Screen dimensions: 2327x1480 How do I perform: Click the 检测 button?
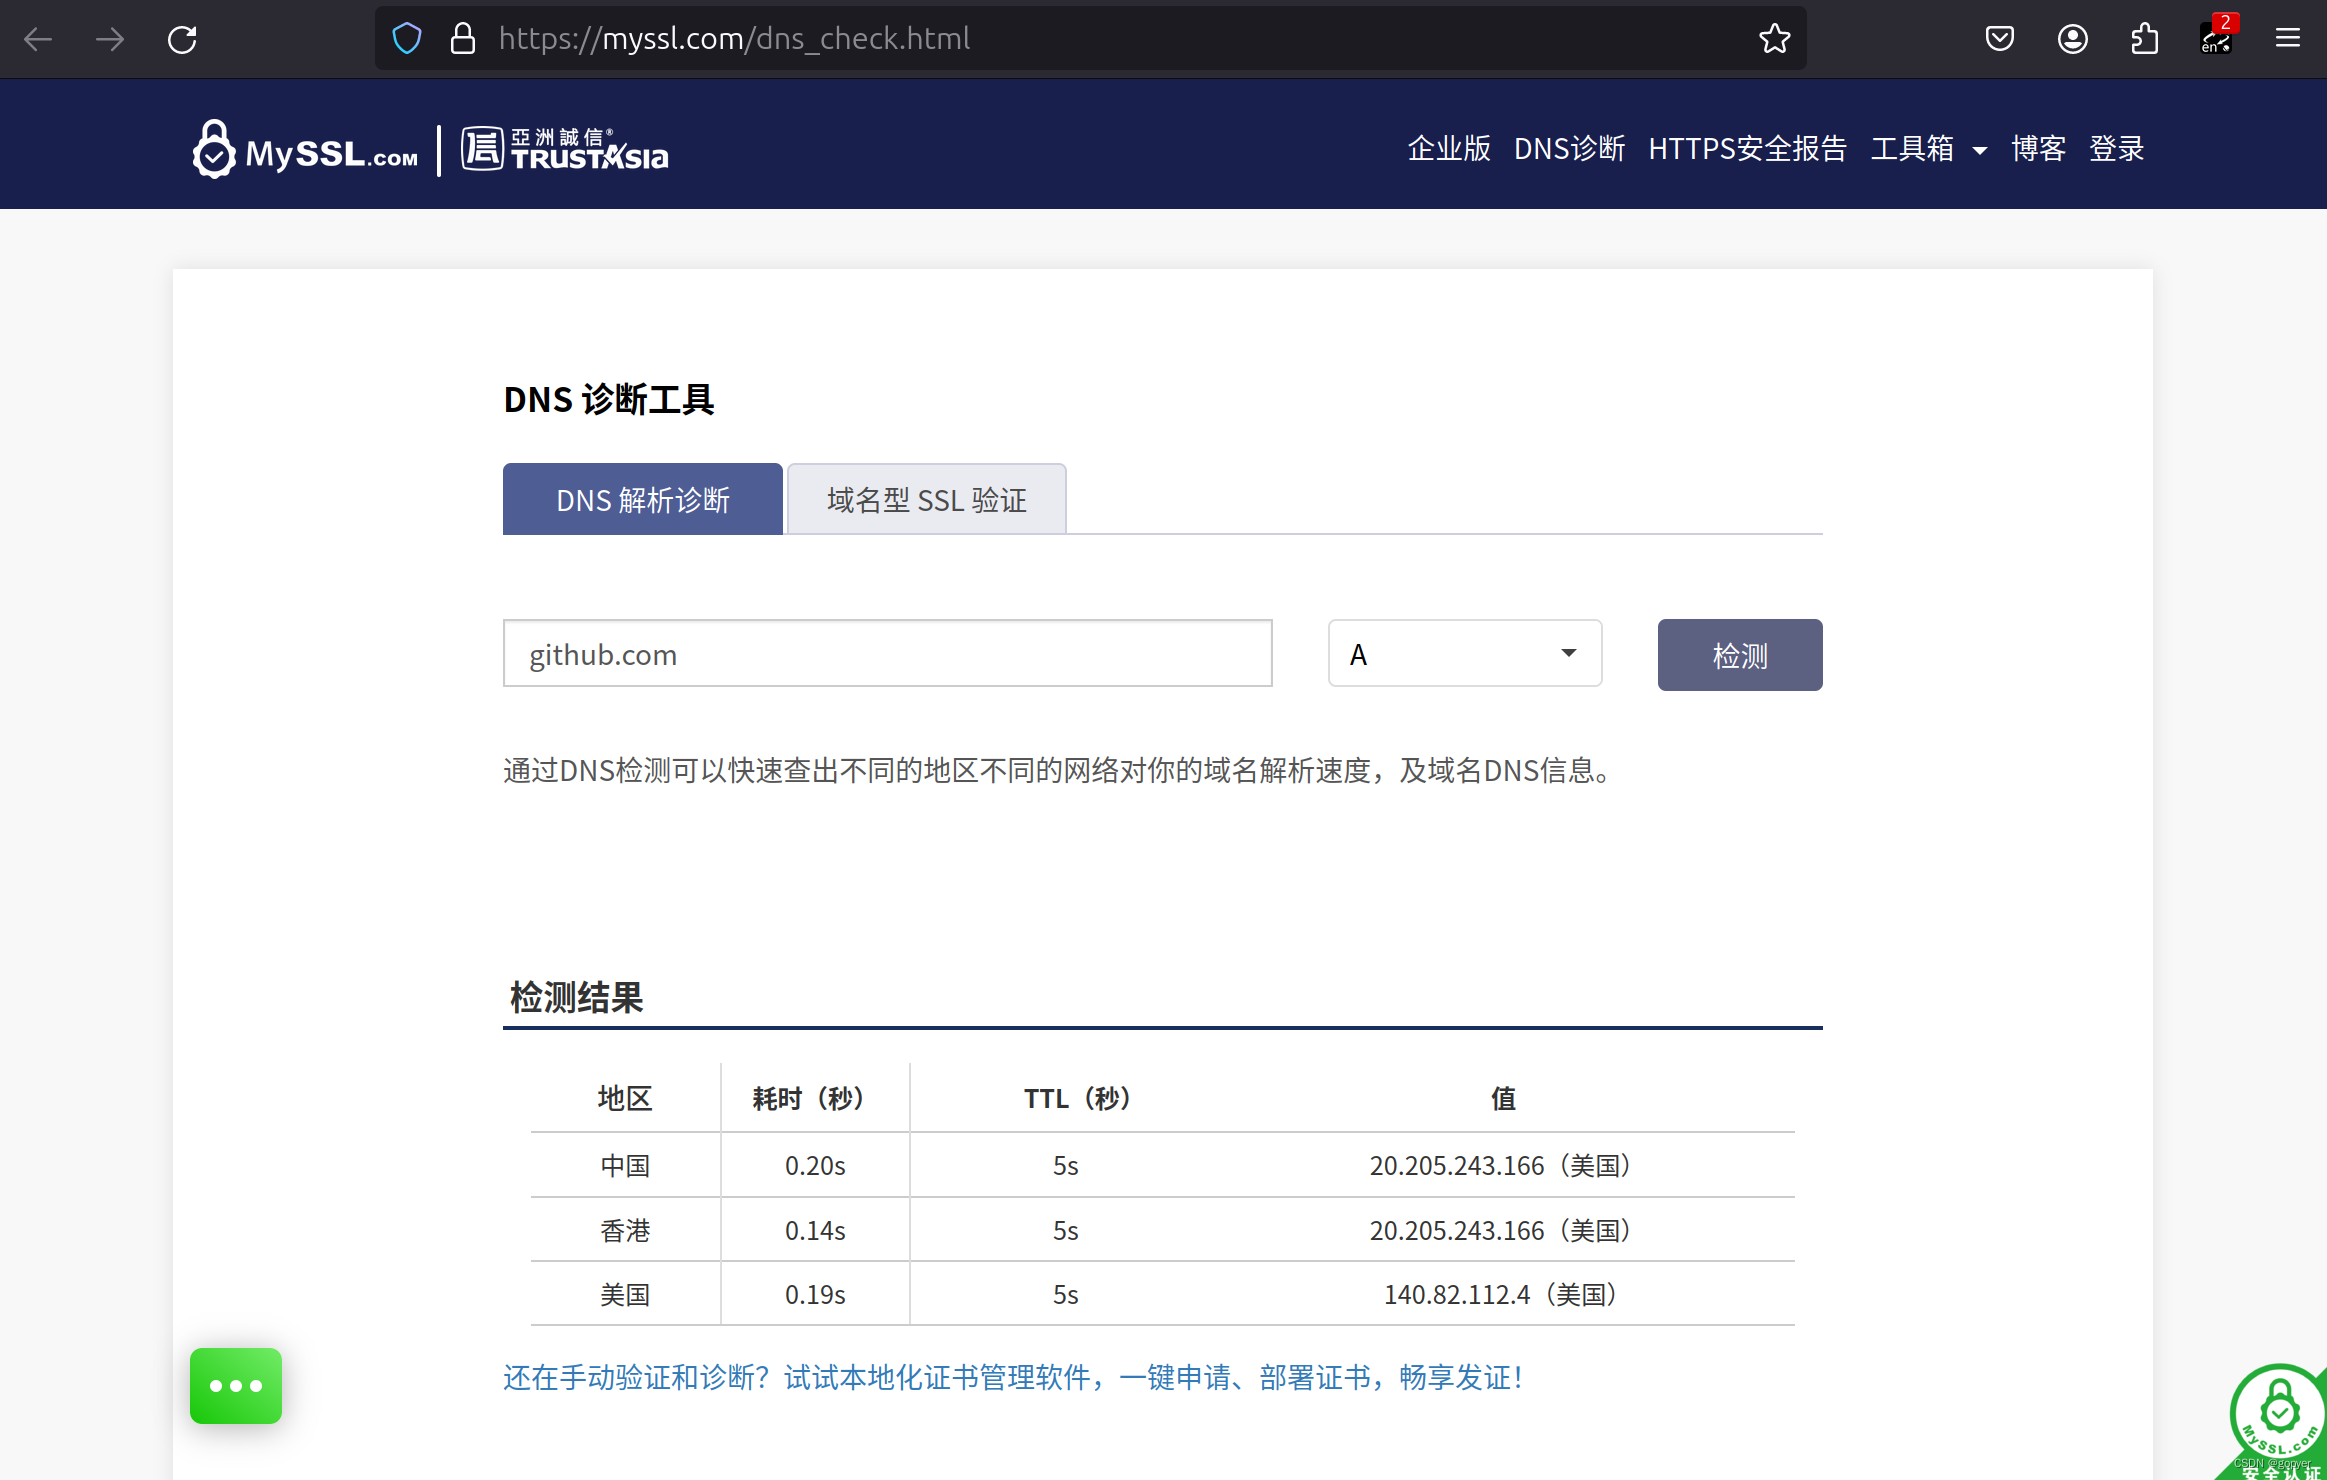pos(1739,655)
